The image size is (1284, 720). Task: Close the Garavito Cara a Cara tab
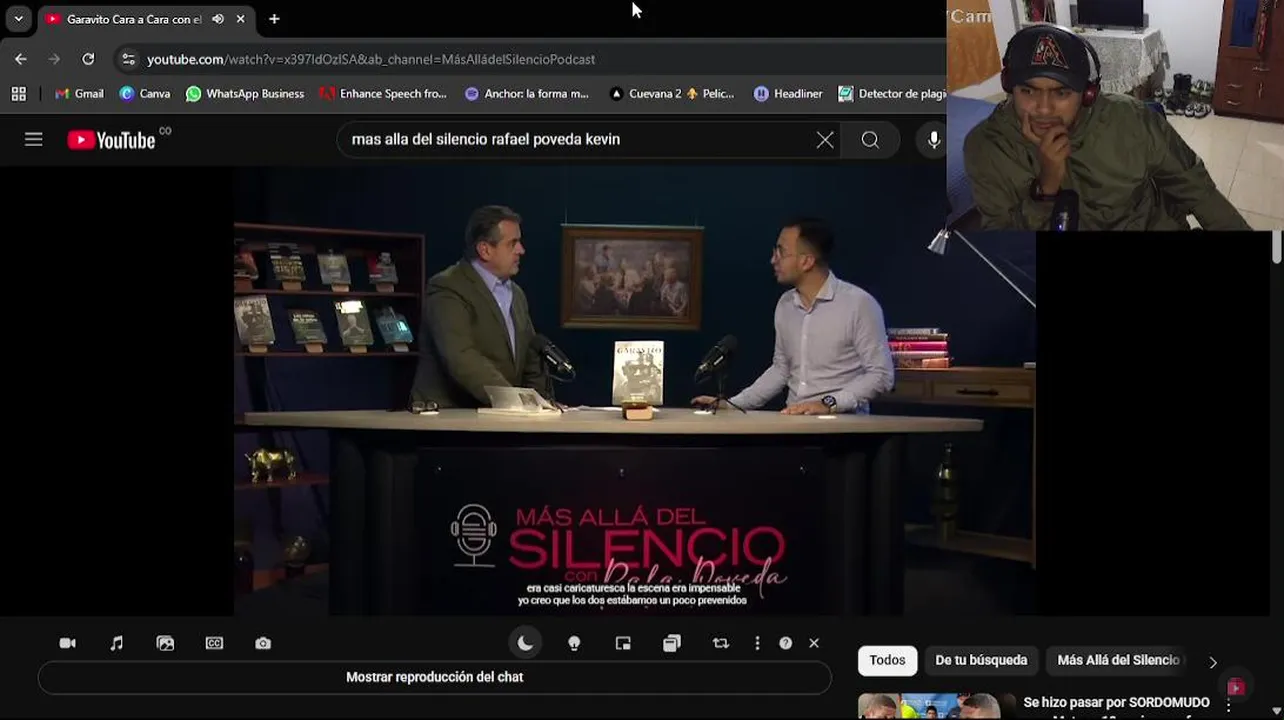(241, 19)
